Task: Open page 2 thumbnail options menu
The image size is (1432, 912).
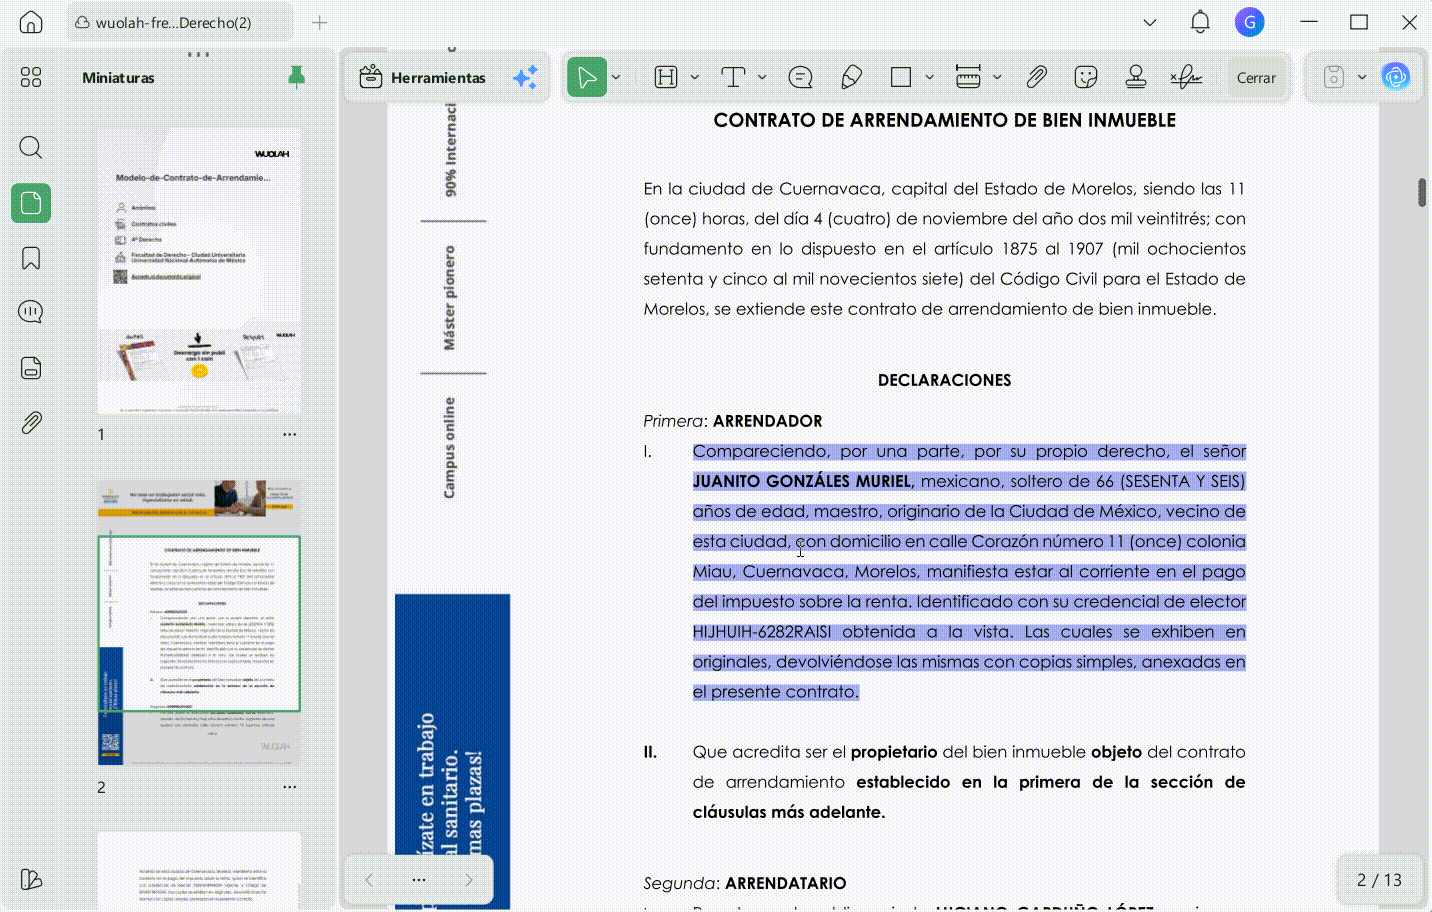Action: coord(290,788)
